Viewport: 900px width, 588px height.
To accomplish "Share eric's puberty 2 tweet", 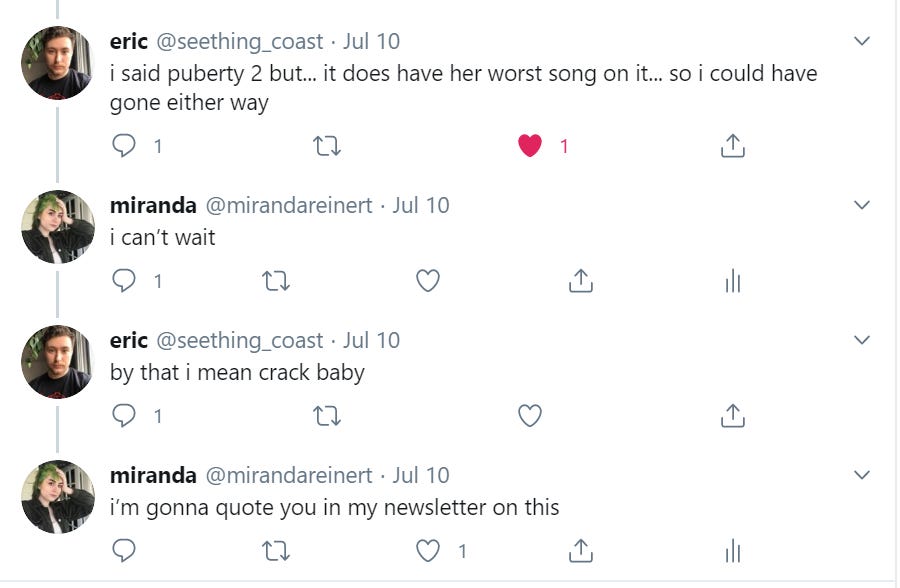I will (733, 146).
